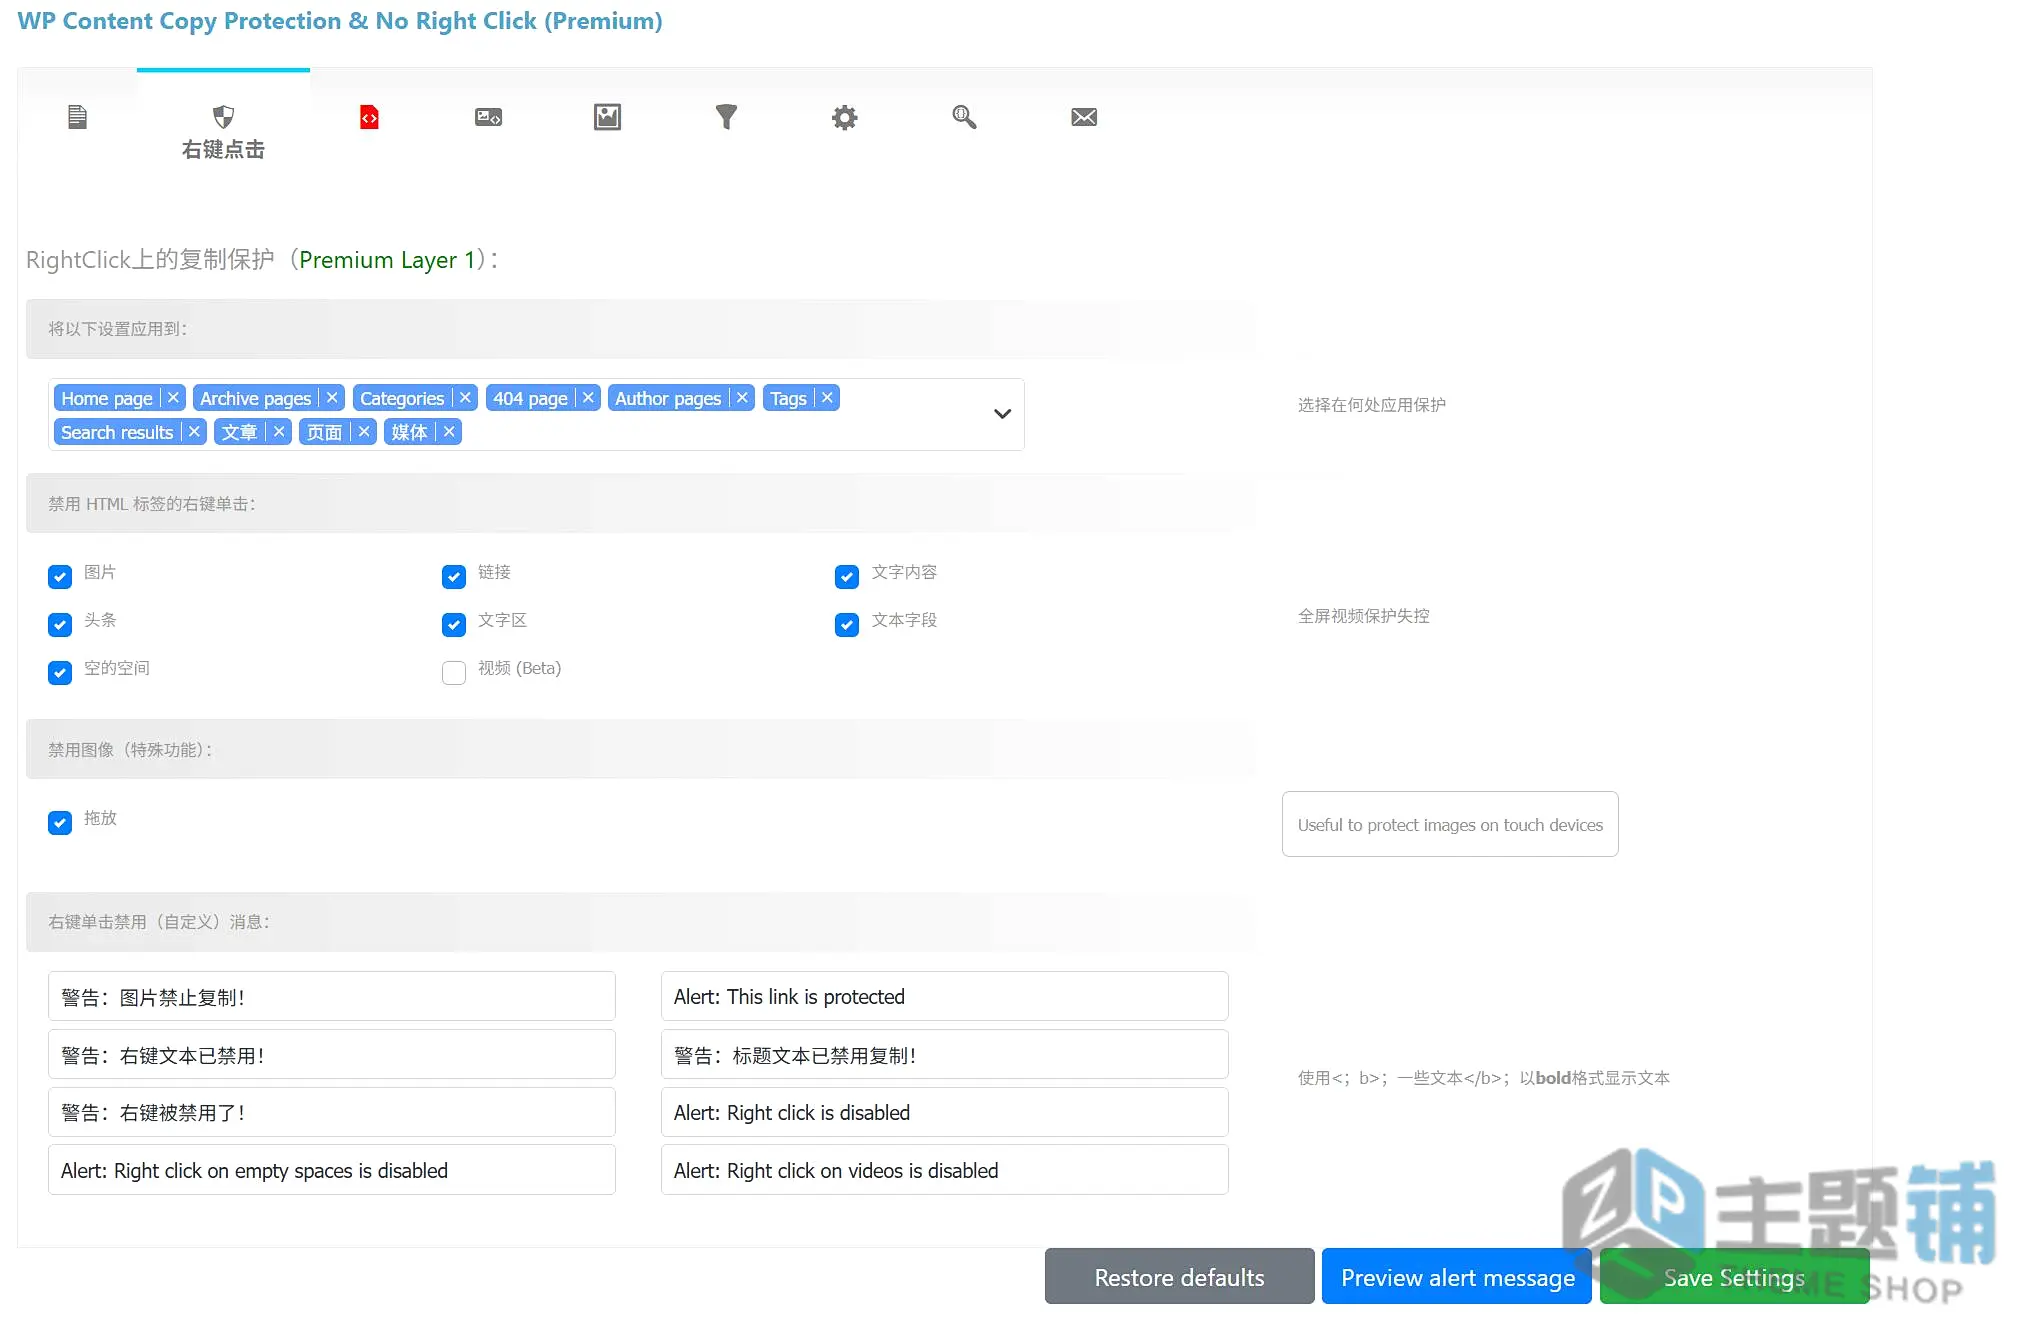2027x1337 pixels.
Task: Remove the 文章 tag
Action: click(279, 432)
